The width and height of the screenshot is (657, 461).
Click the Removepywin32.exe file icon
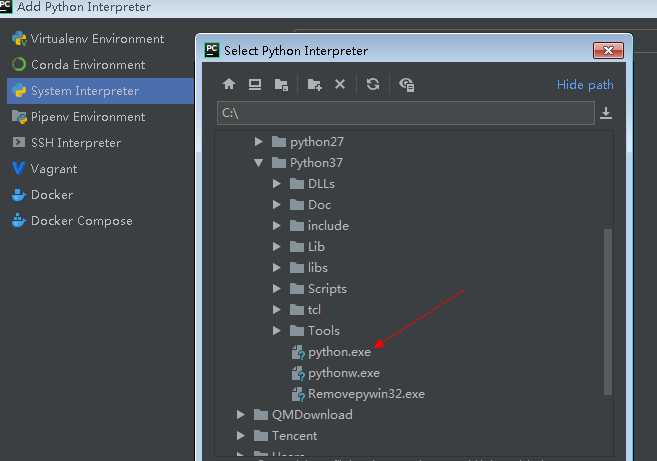pyautogui.click(x=298, y=394)
